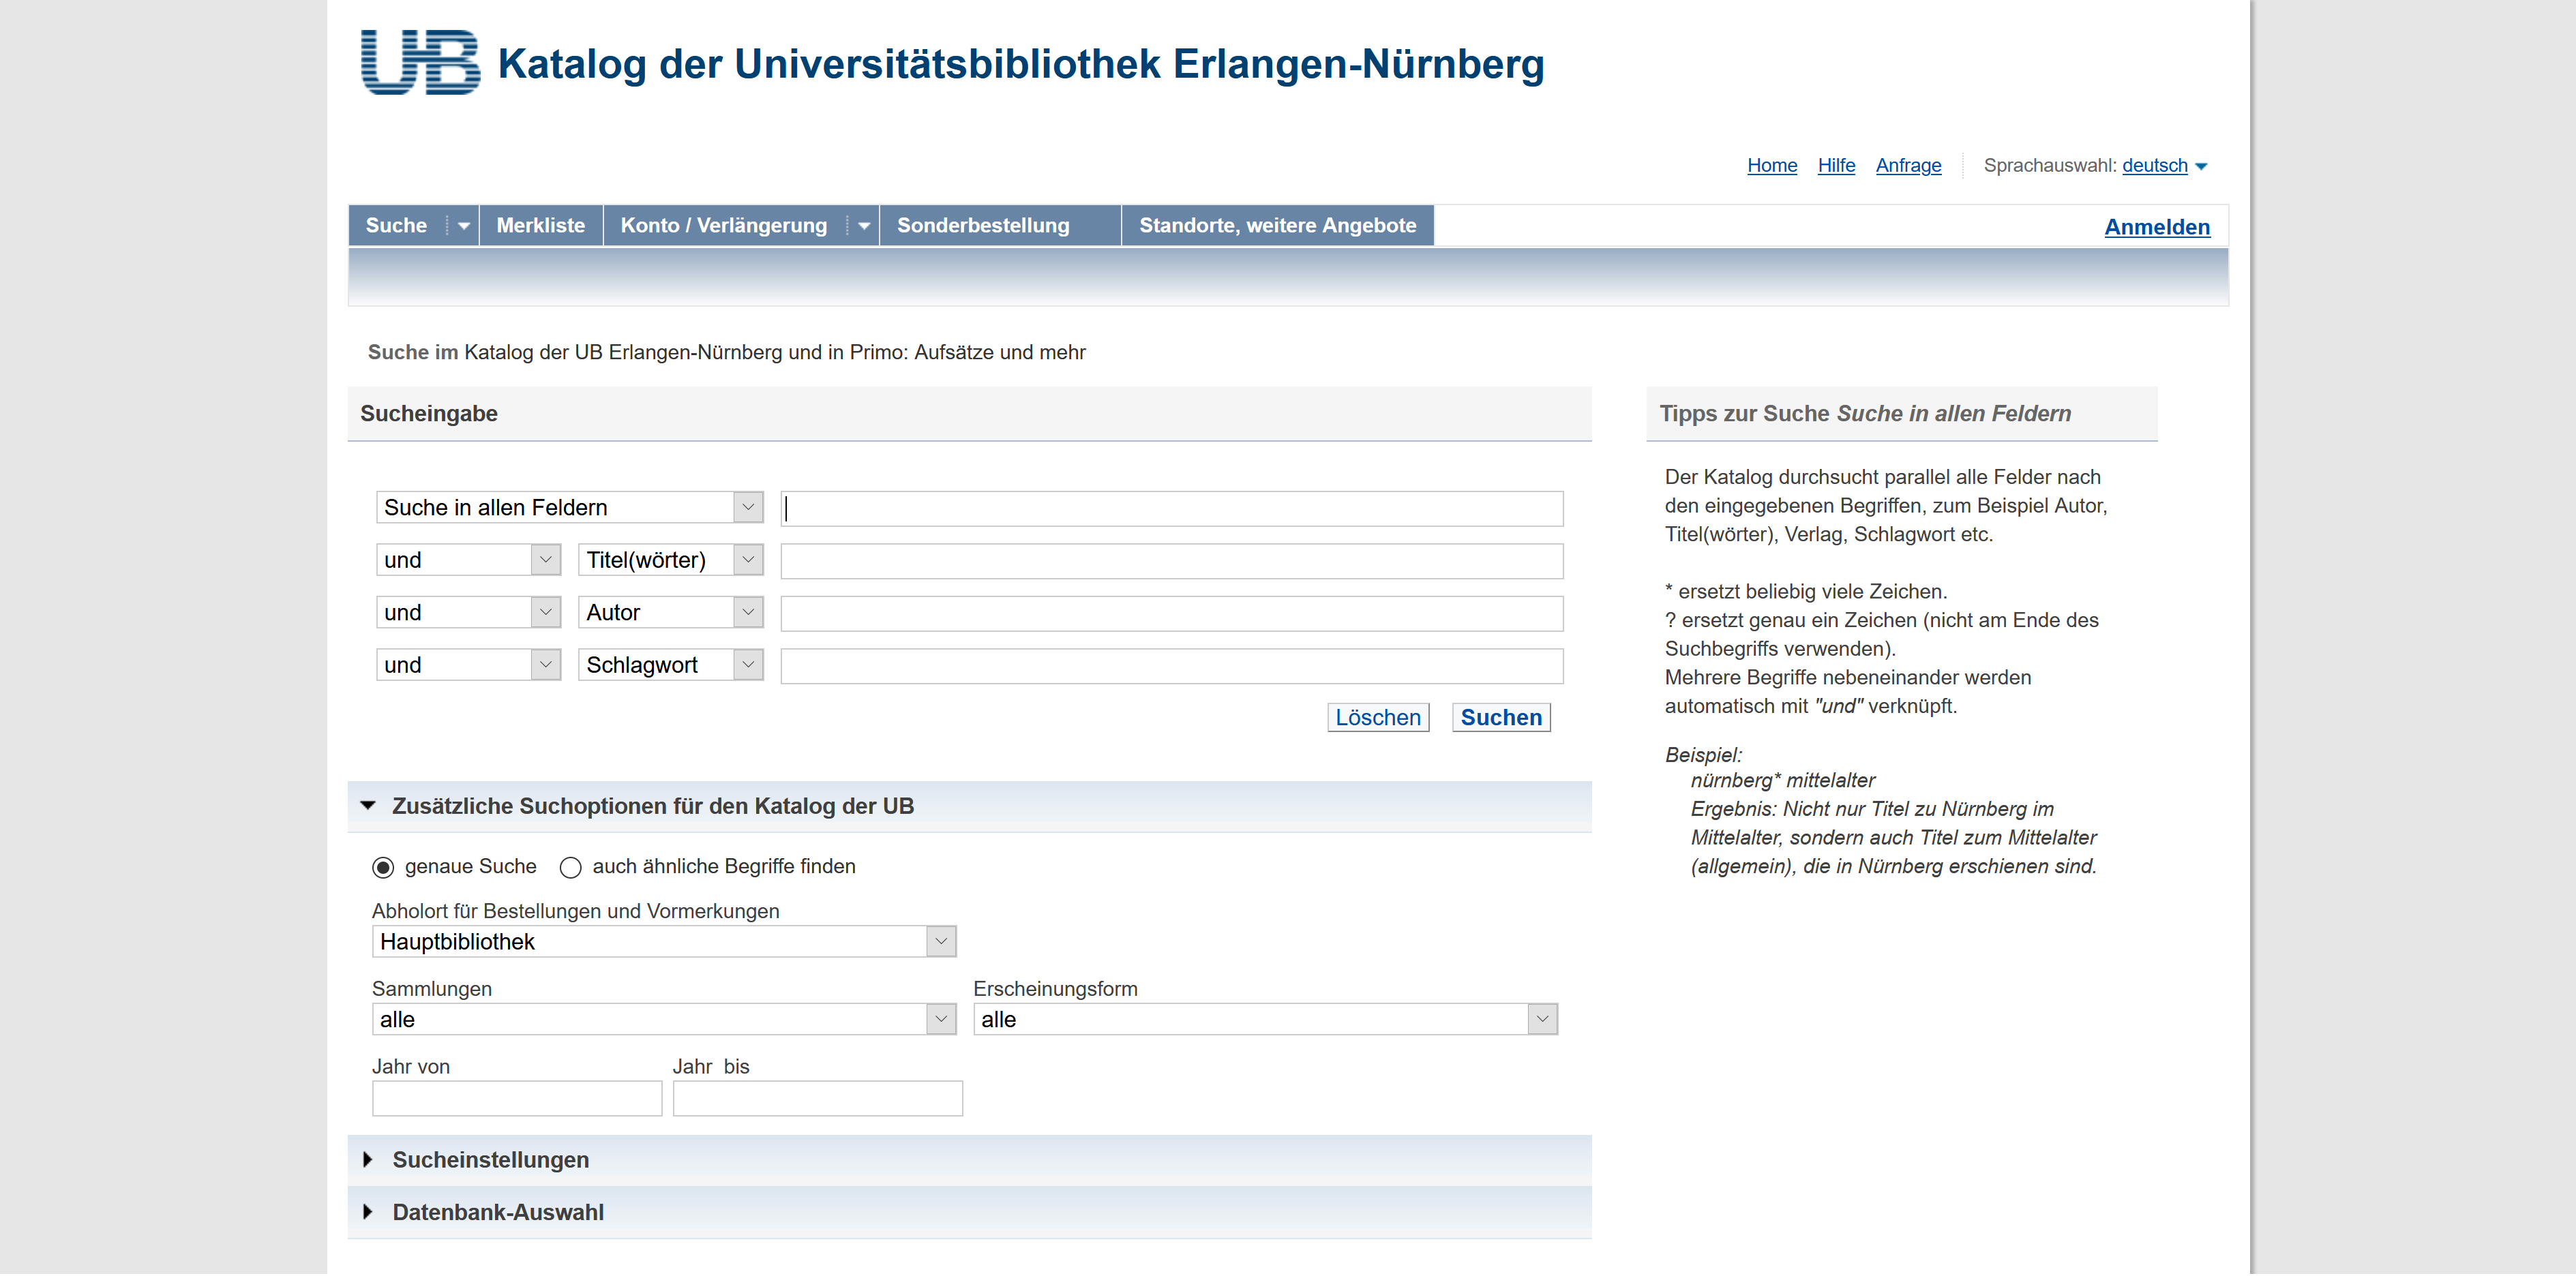
Task: Open the Abholort 'Hauptbibliothek' dropdown
Action: coord(664,942)
